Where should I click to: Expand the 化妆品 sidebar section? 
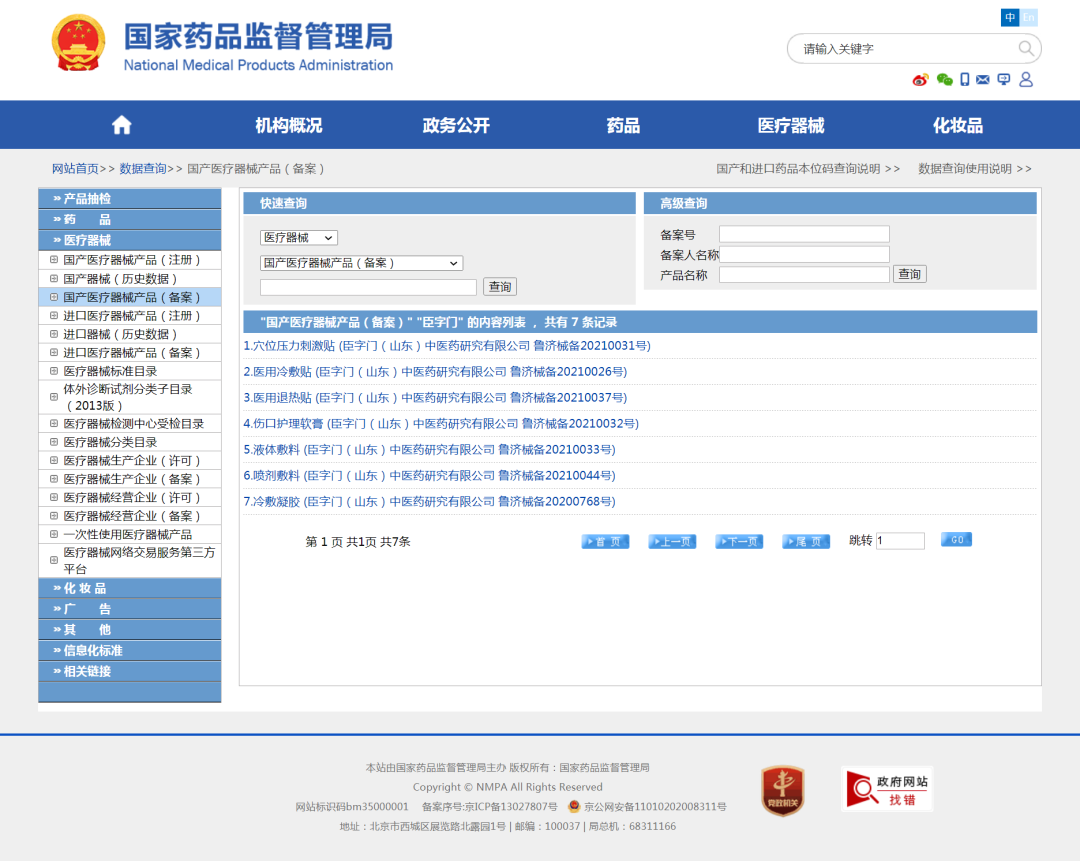[129, 588]
